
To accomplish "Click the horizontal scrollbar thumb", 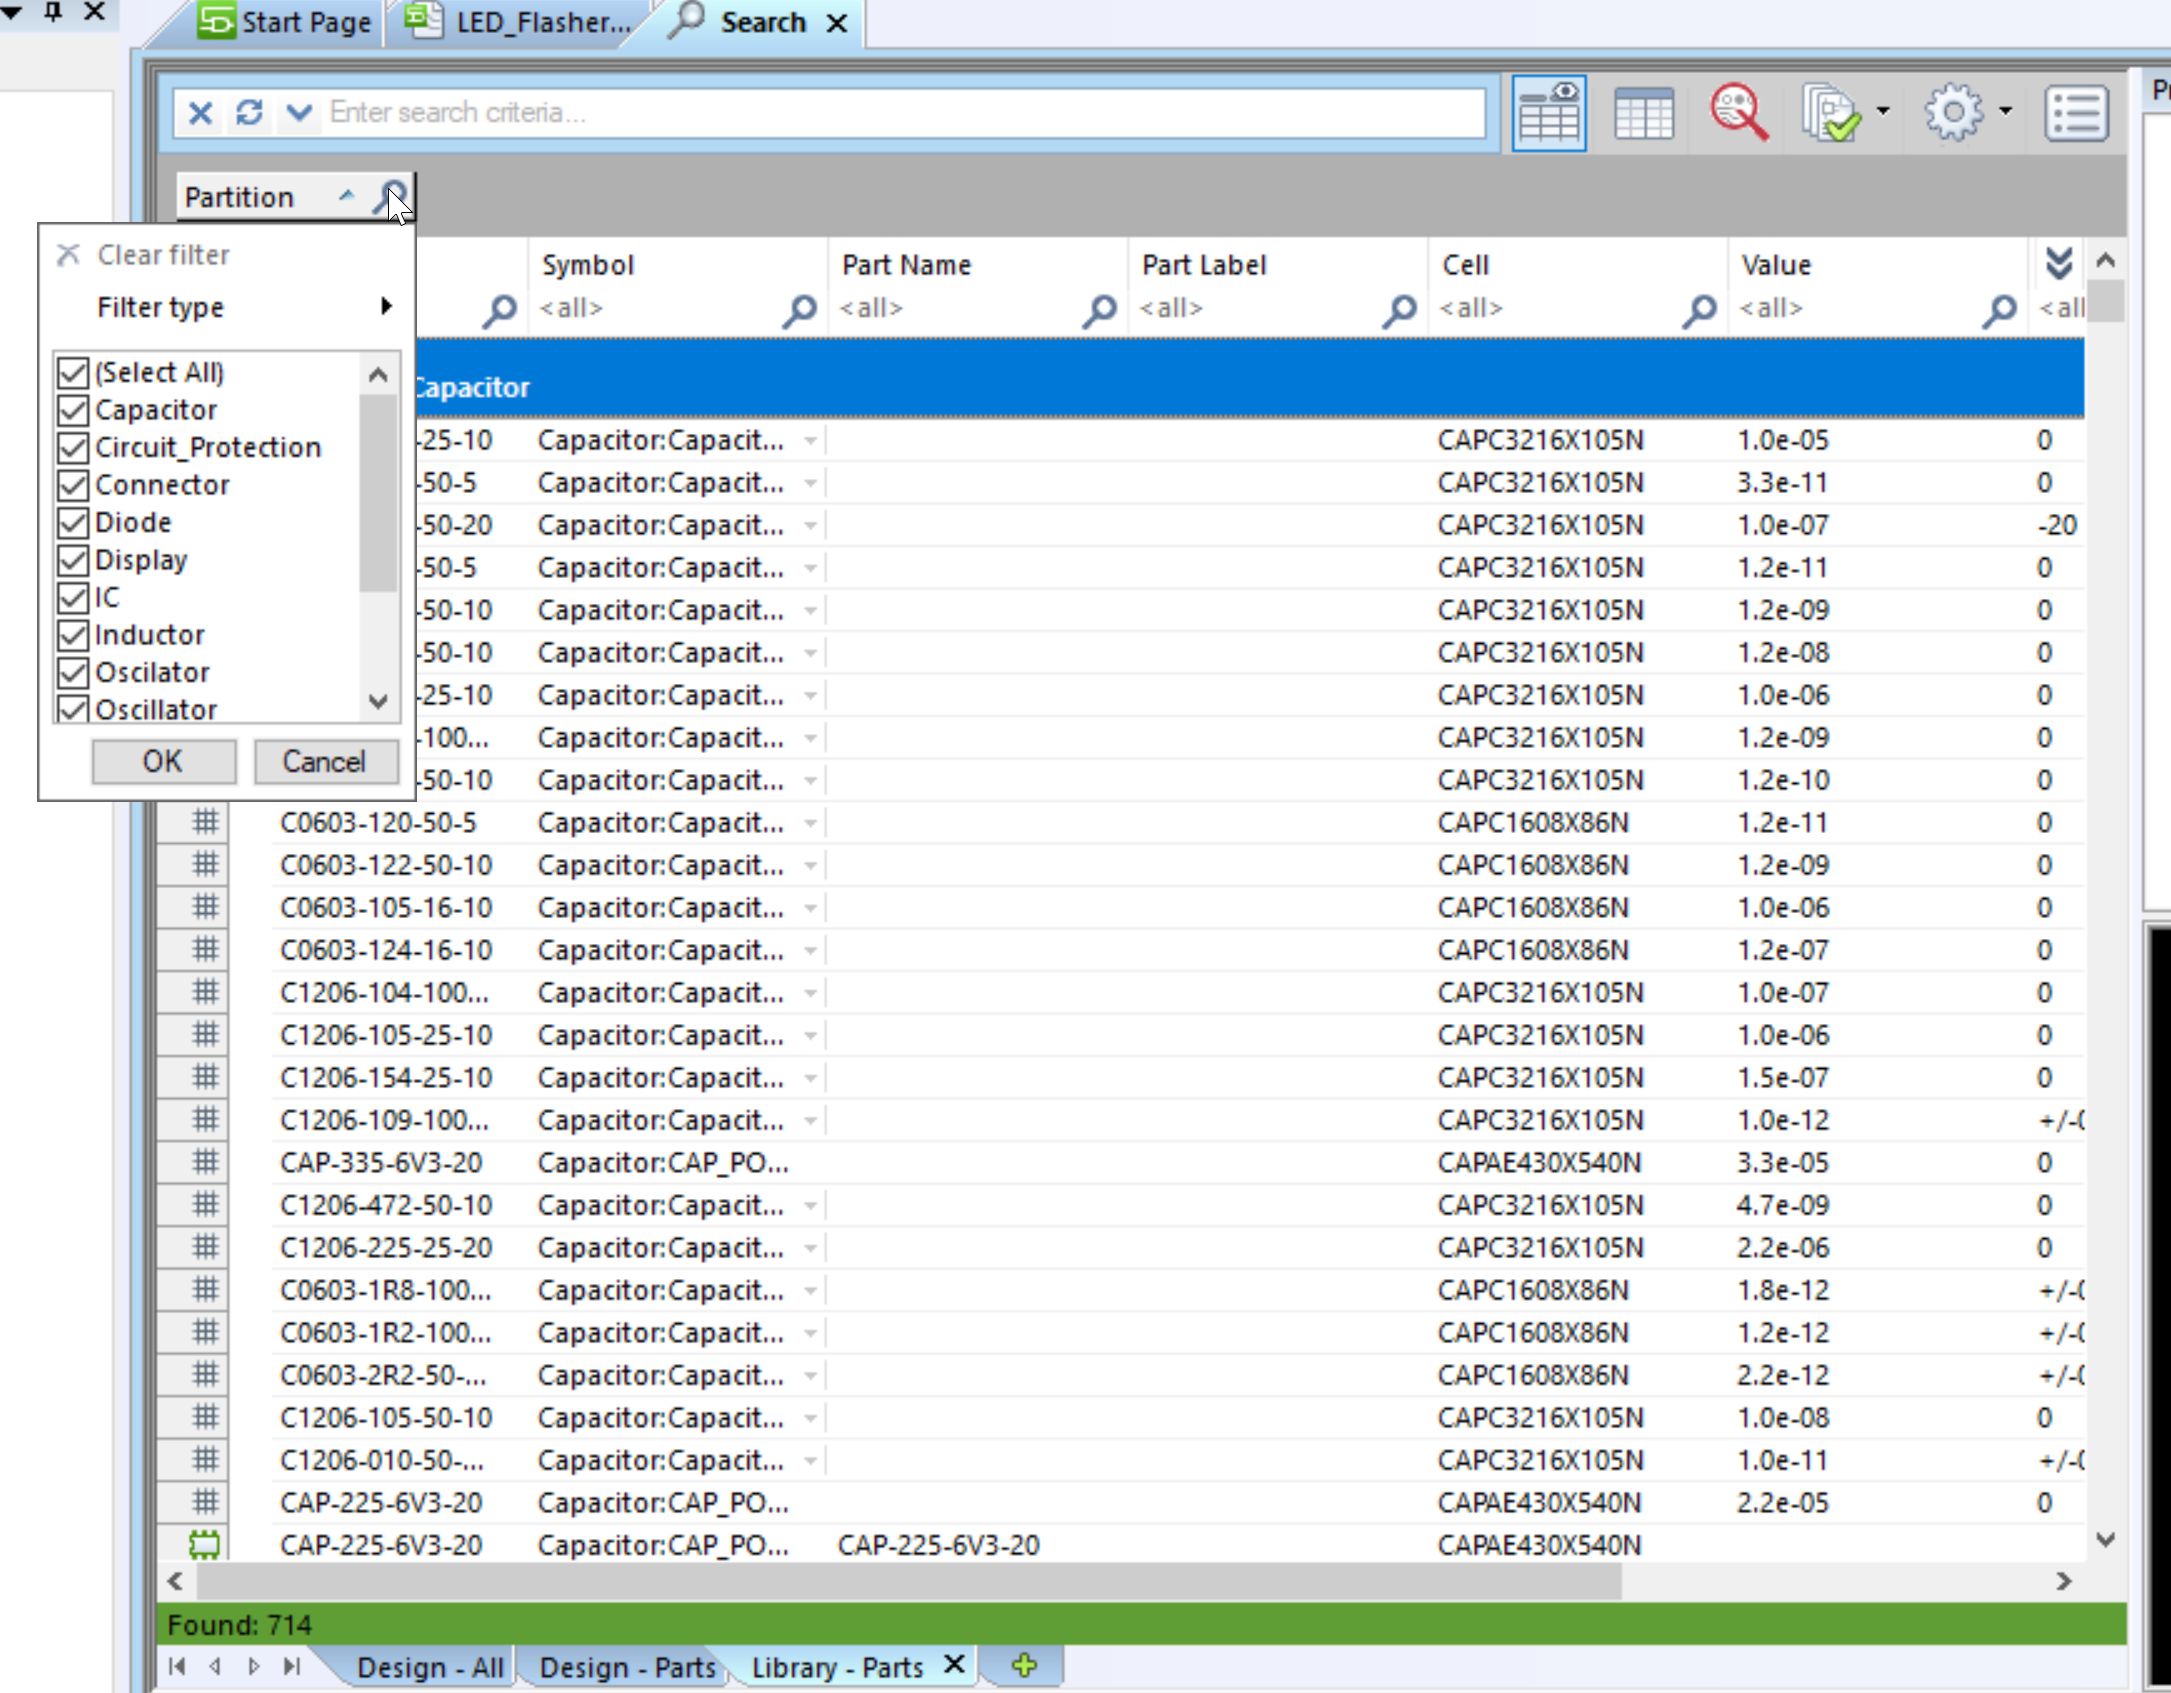I will 909,1581.
